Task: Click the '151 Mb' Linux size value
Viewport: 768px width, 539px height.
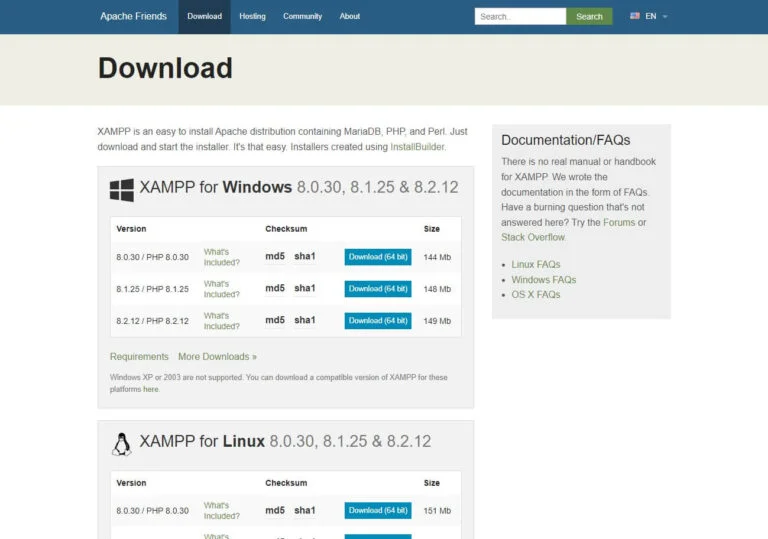Action: tap(437, 511)
